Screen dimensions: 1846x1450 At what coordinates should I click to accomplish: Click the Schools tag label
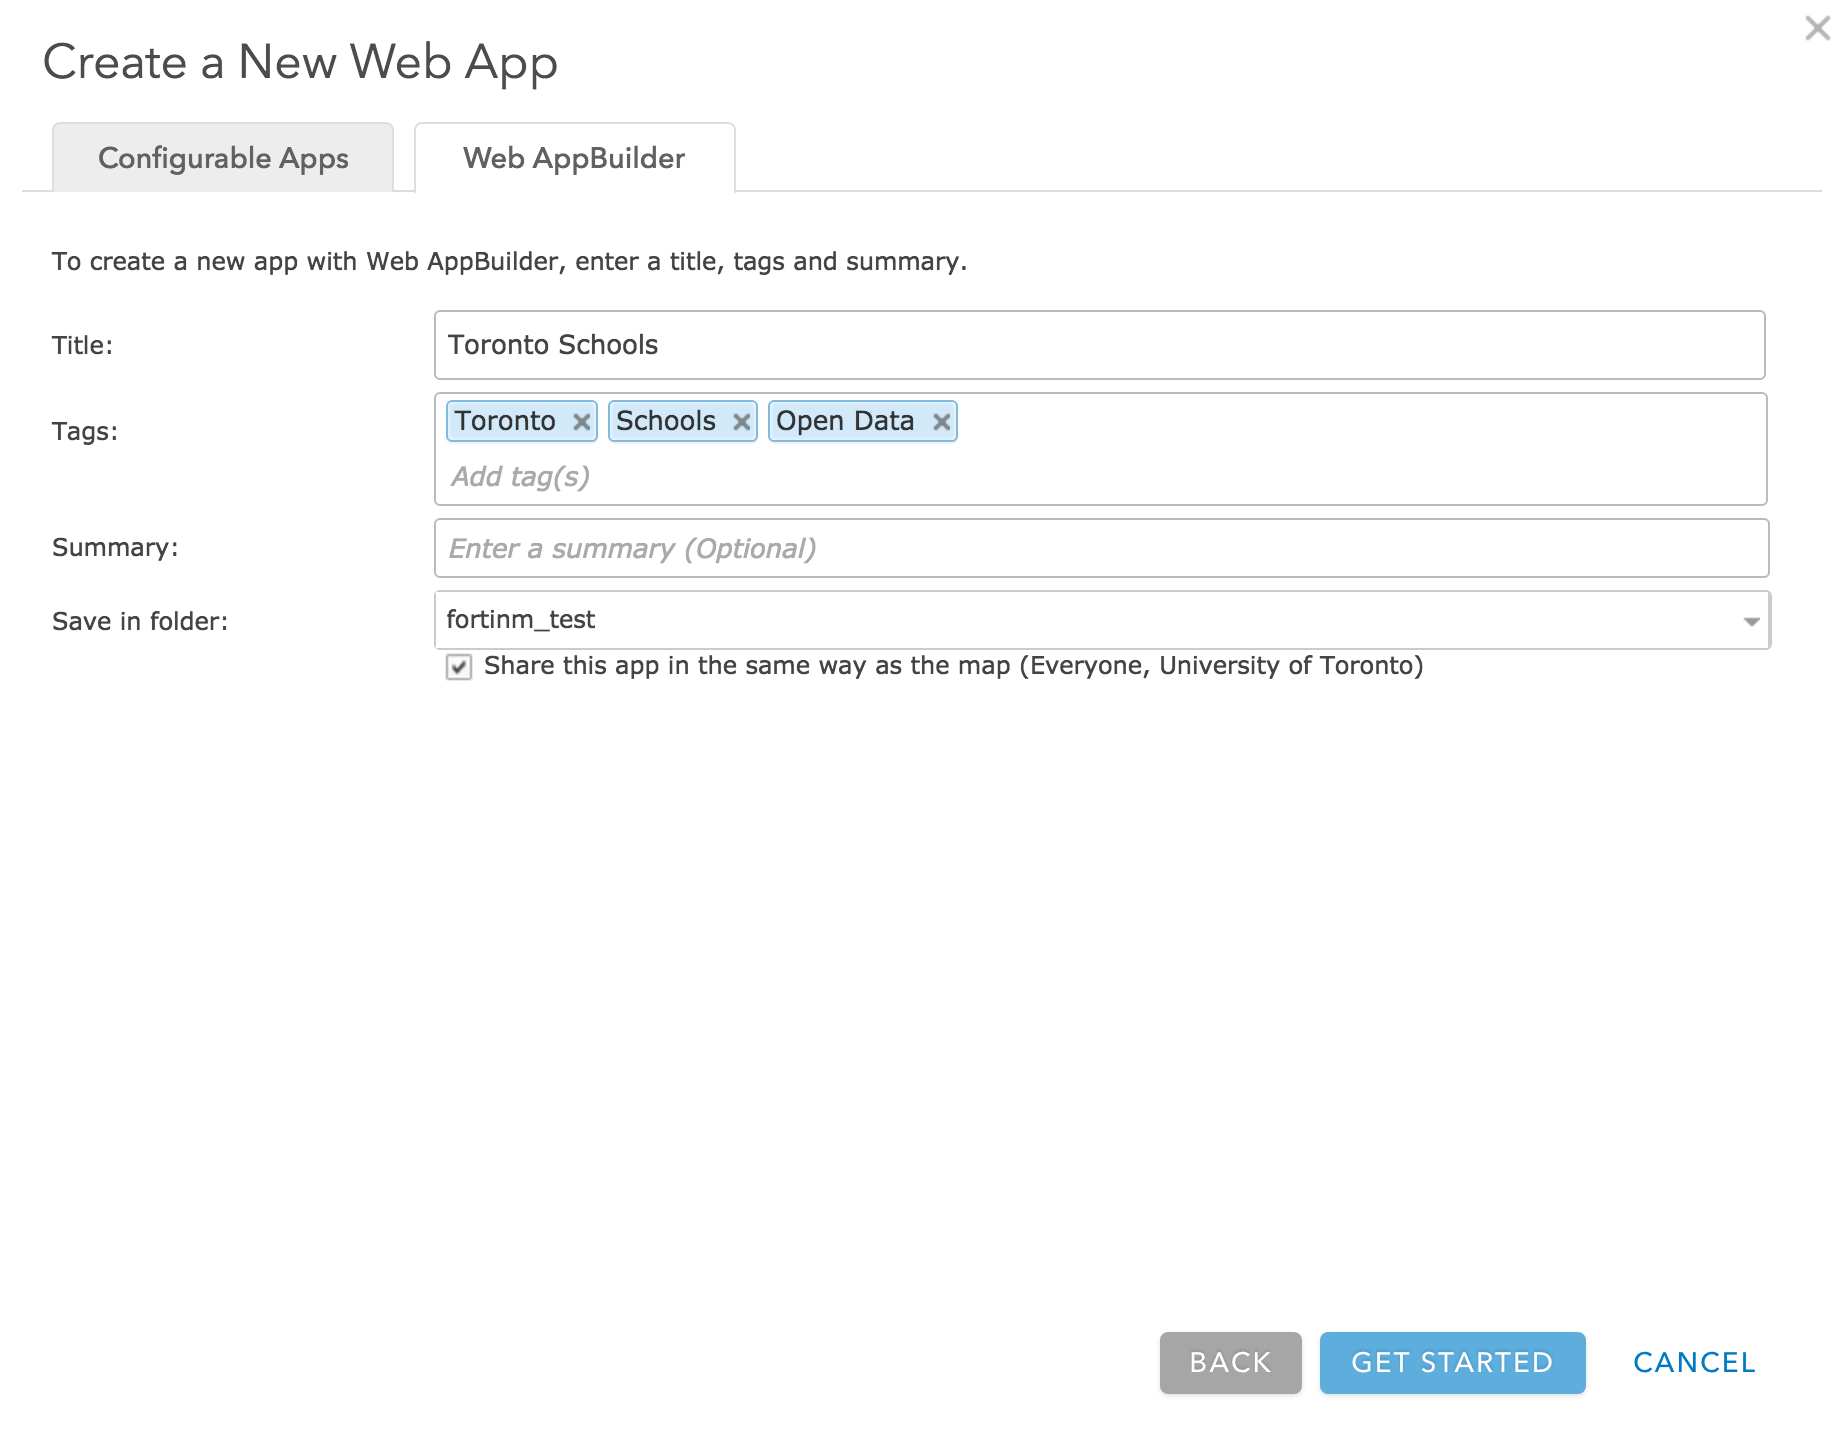[666, 421]
